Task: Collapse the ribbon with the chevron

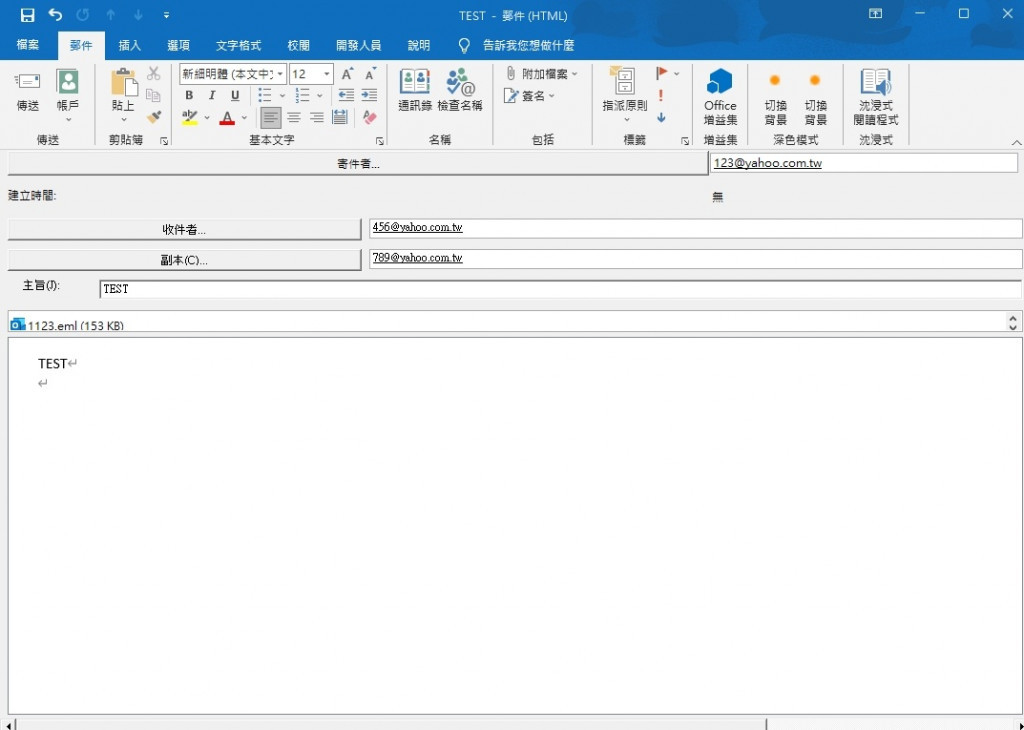Action: [1016, 142]
